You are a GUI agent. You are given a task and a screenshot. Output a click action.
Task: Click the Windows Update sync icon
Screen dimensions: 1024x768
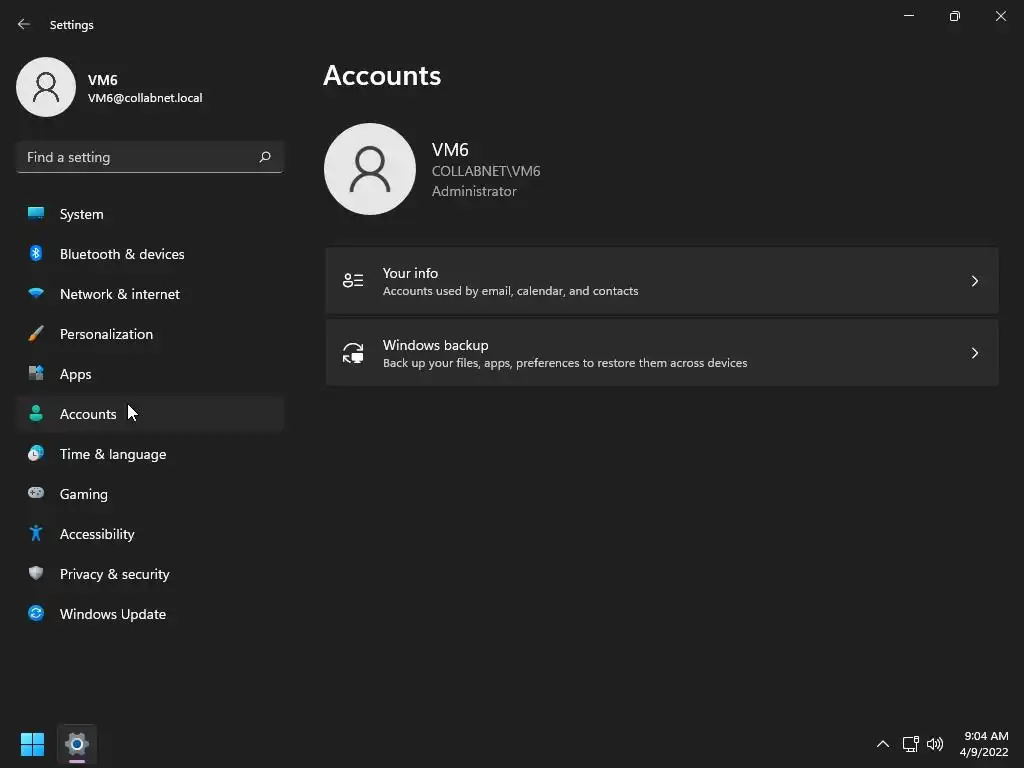coord(36,613)
